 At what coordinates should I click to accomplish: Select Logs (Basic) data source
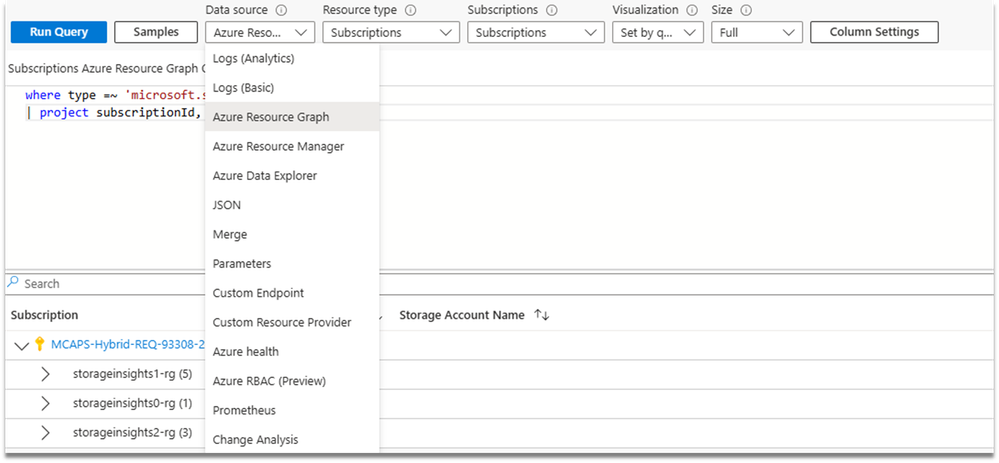(292, 88)
